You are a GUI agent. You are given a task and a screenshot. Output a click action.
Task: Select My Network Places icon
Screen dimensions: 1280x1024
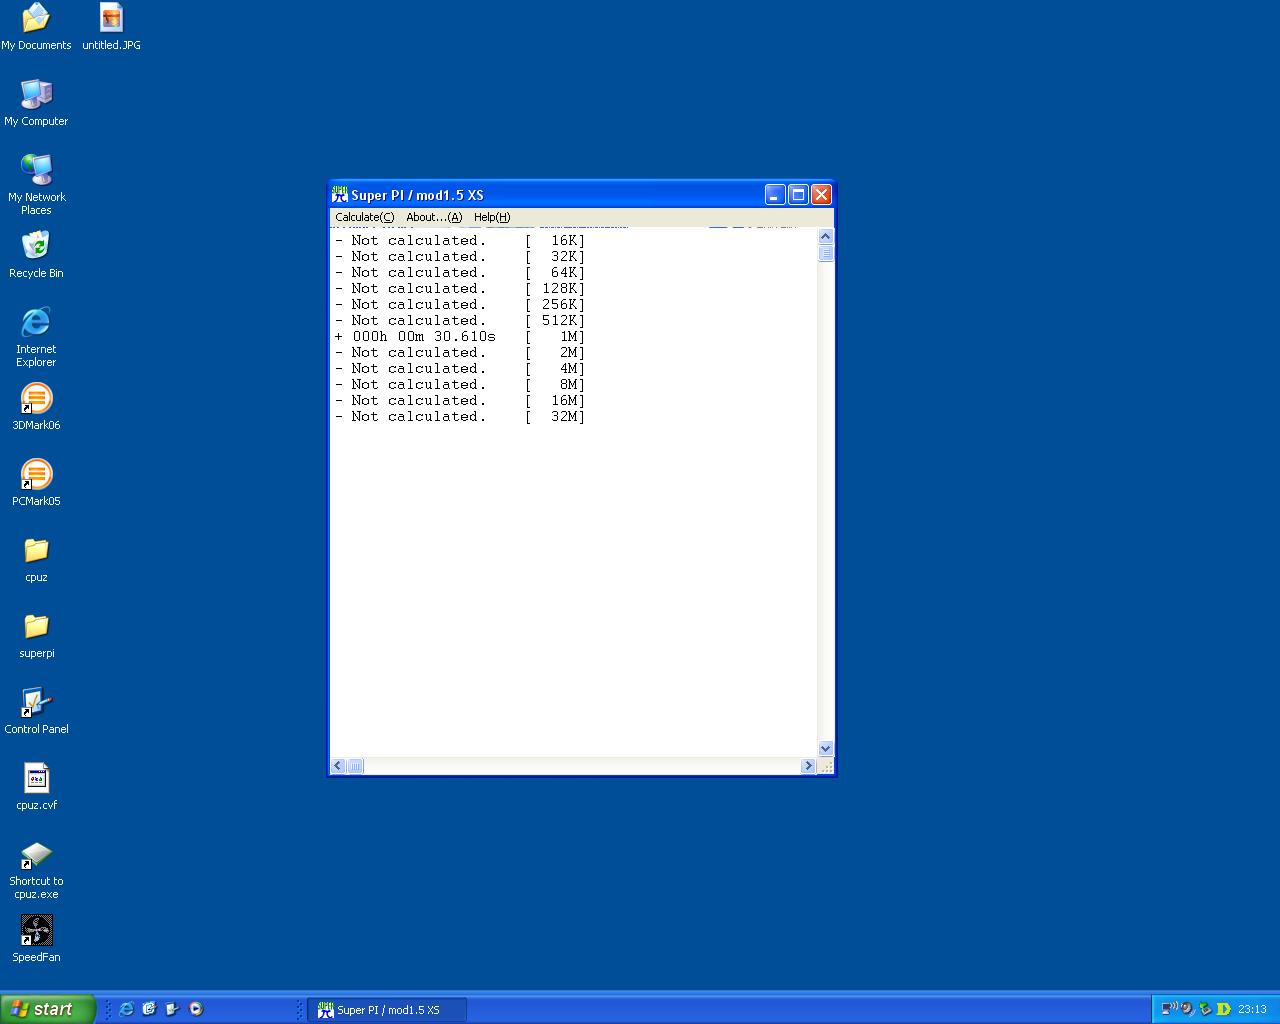click(x=36, y=185)
